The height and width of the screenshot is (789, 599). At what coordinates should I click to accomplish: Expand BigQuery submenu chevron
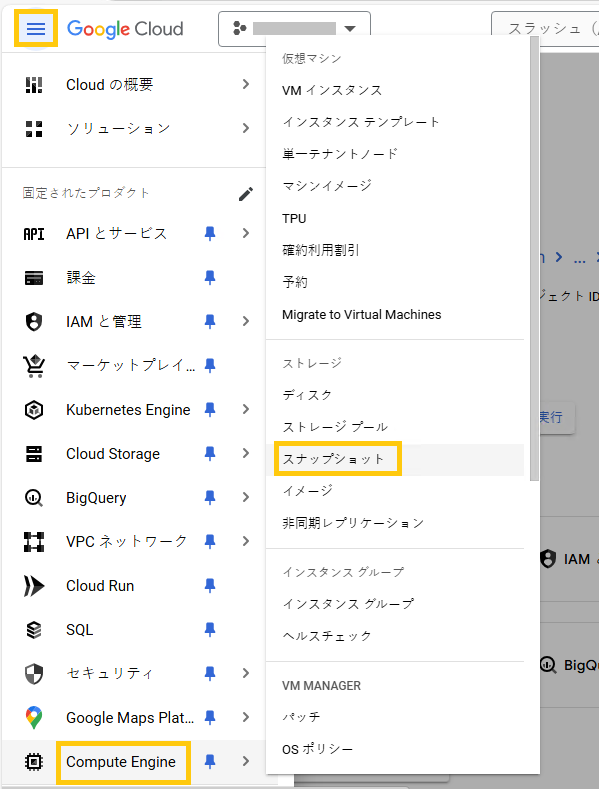246,497
